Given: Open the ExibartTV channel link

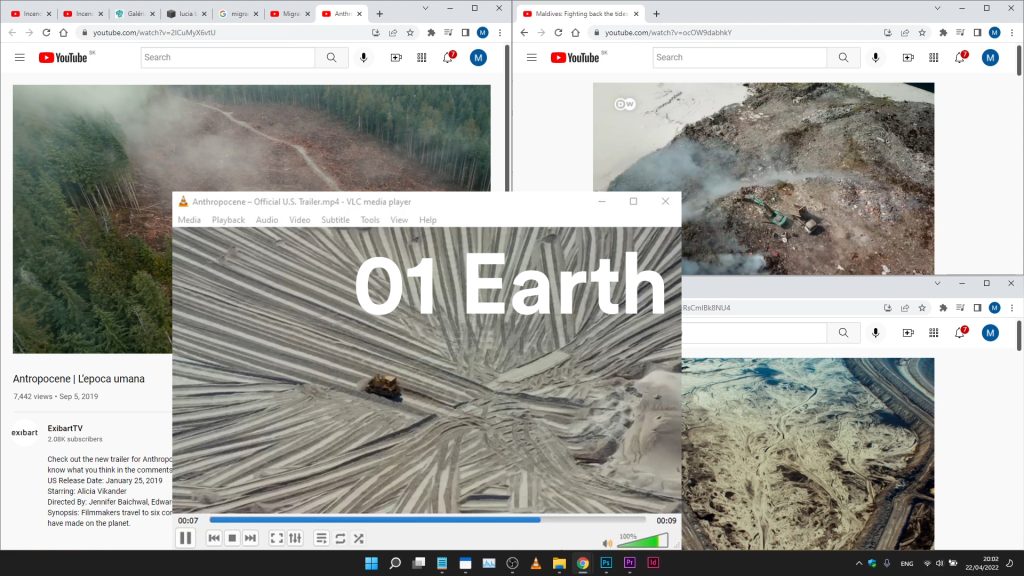Looking at the screenshot, I should click(x=65, y=428).
